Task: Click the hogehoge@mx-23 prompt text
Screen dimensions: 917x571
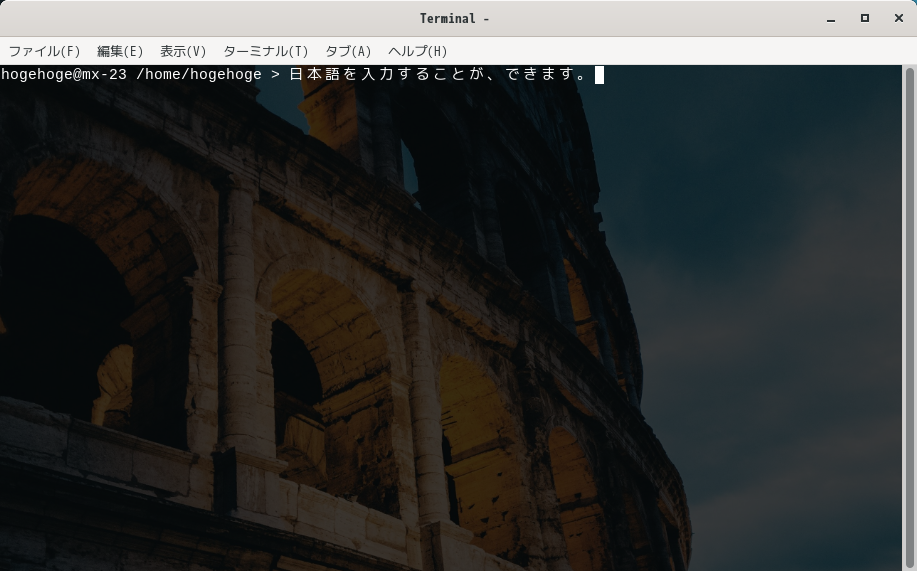Action: [x=64, y=74]
